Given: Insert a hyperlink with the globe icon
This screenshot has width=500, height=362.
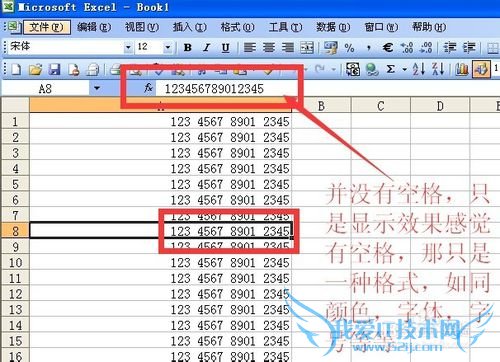Looking at the screenshot, I should coord(372,69).
